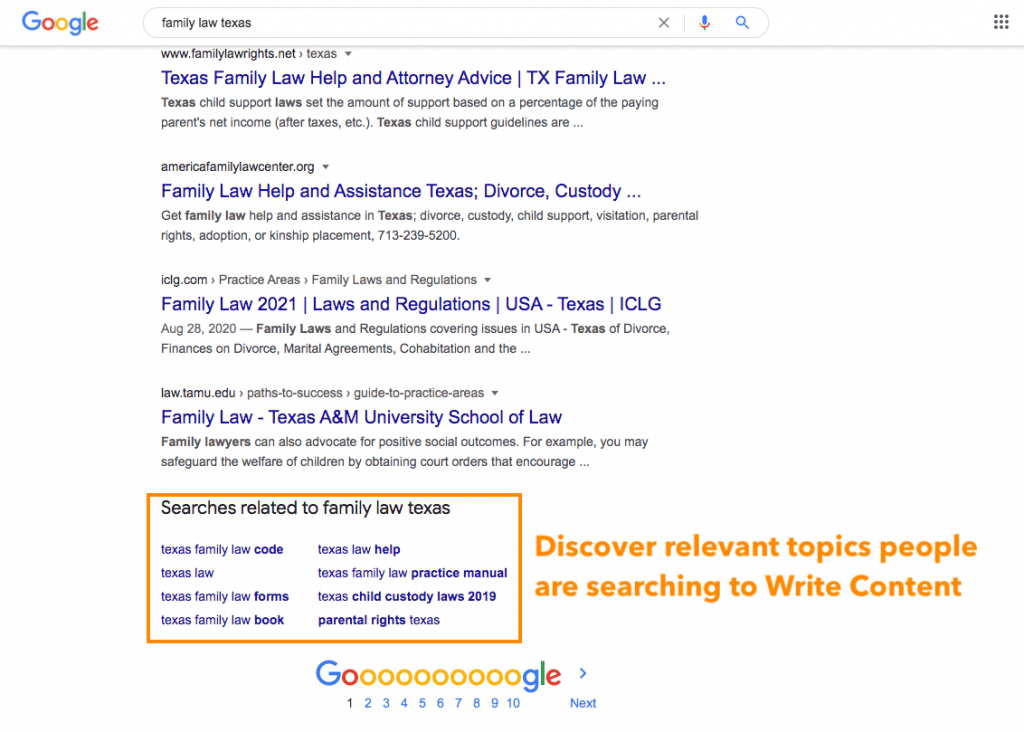Open 'Texas Family Law Help and Attorney Advice' result

413,78
